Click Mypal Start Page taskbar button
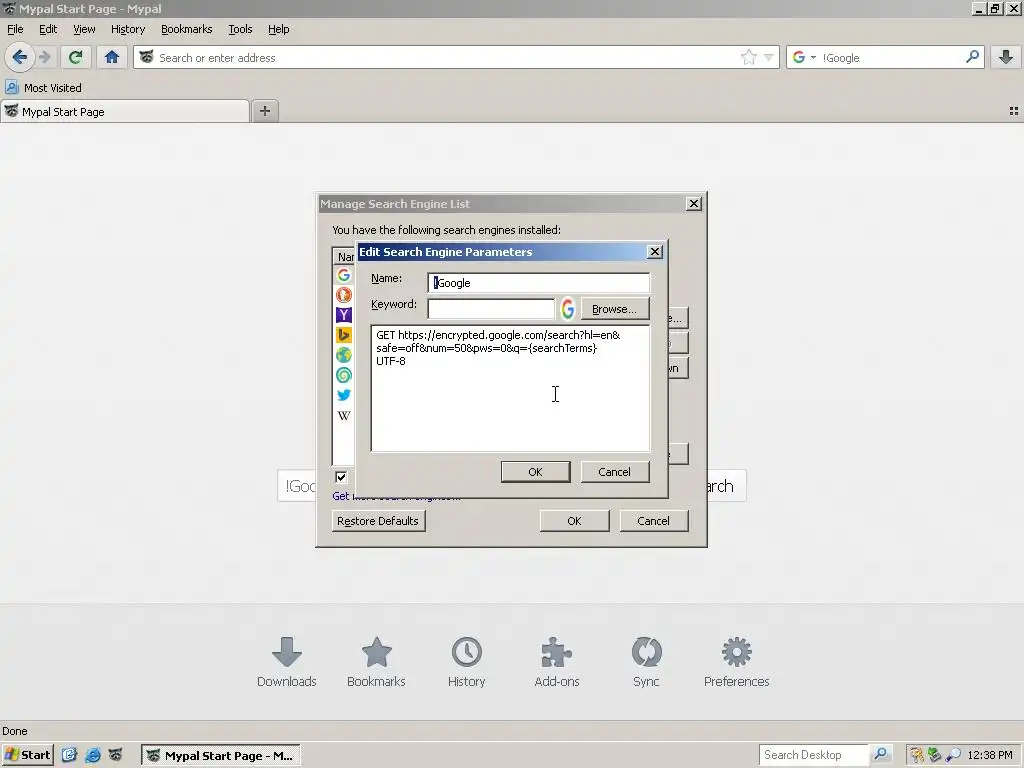The image size is (1024, 768). pos(221,755)
